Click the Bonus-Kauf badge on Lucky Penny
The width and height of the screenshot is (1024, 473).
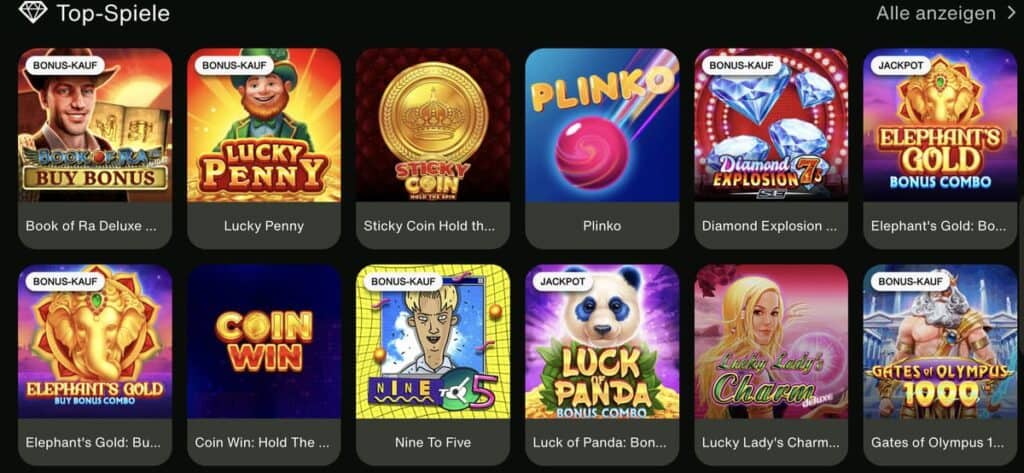click(x=234, y=65)
